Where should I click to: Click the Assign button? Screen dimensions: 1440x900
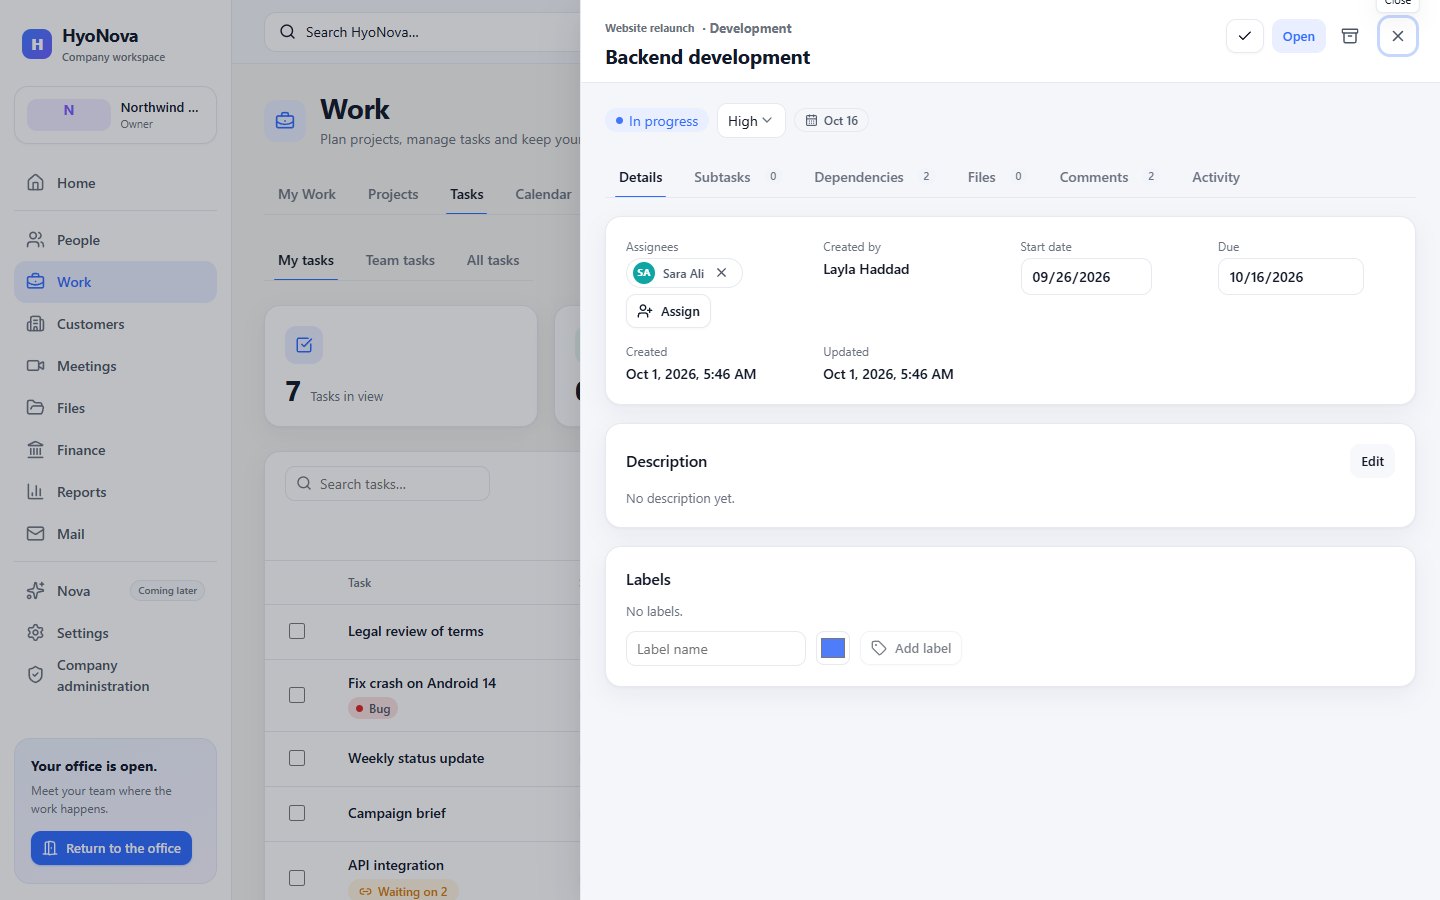click(x=668, y=311)
